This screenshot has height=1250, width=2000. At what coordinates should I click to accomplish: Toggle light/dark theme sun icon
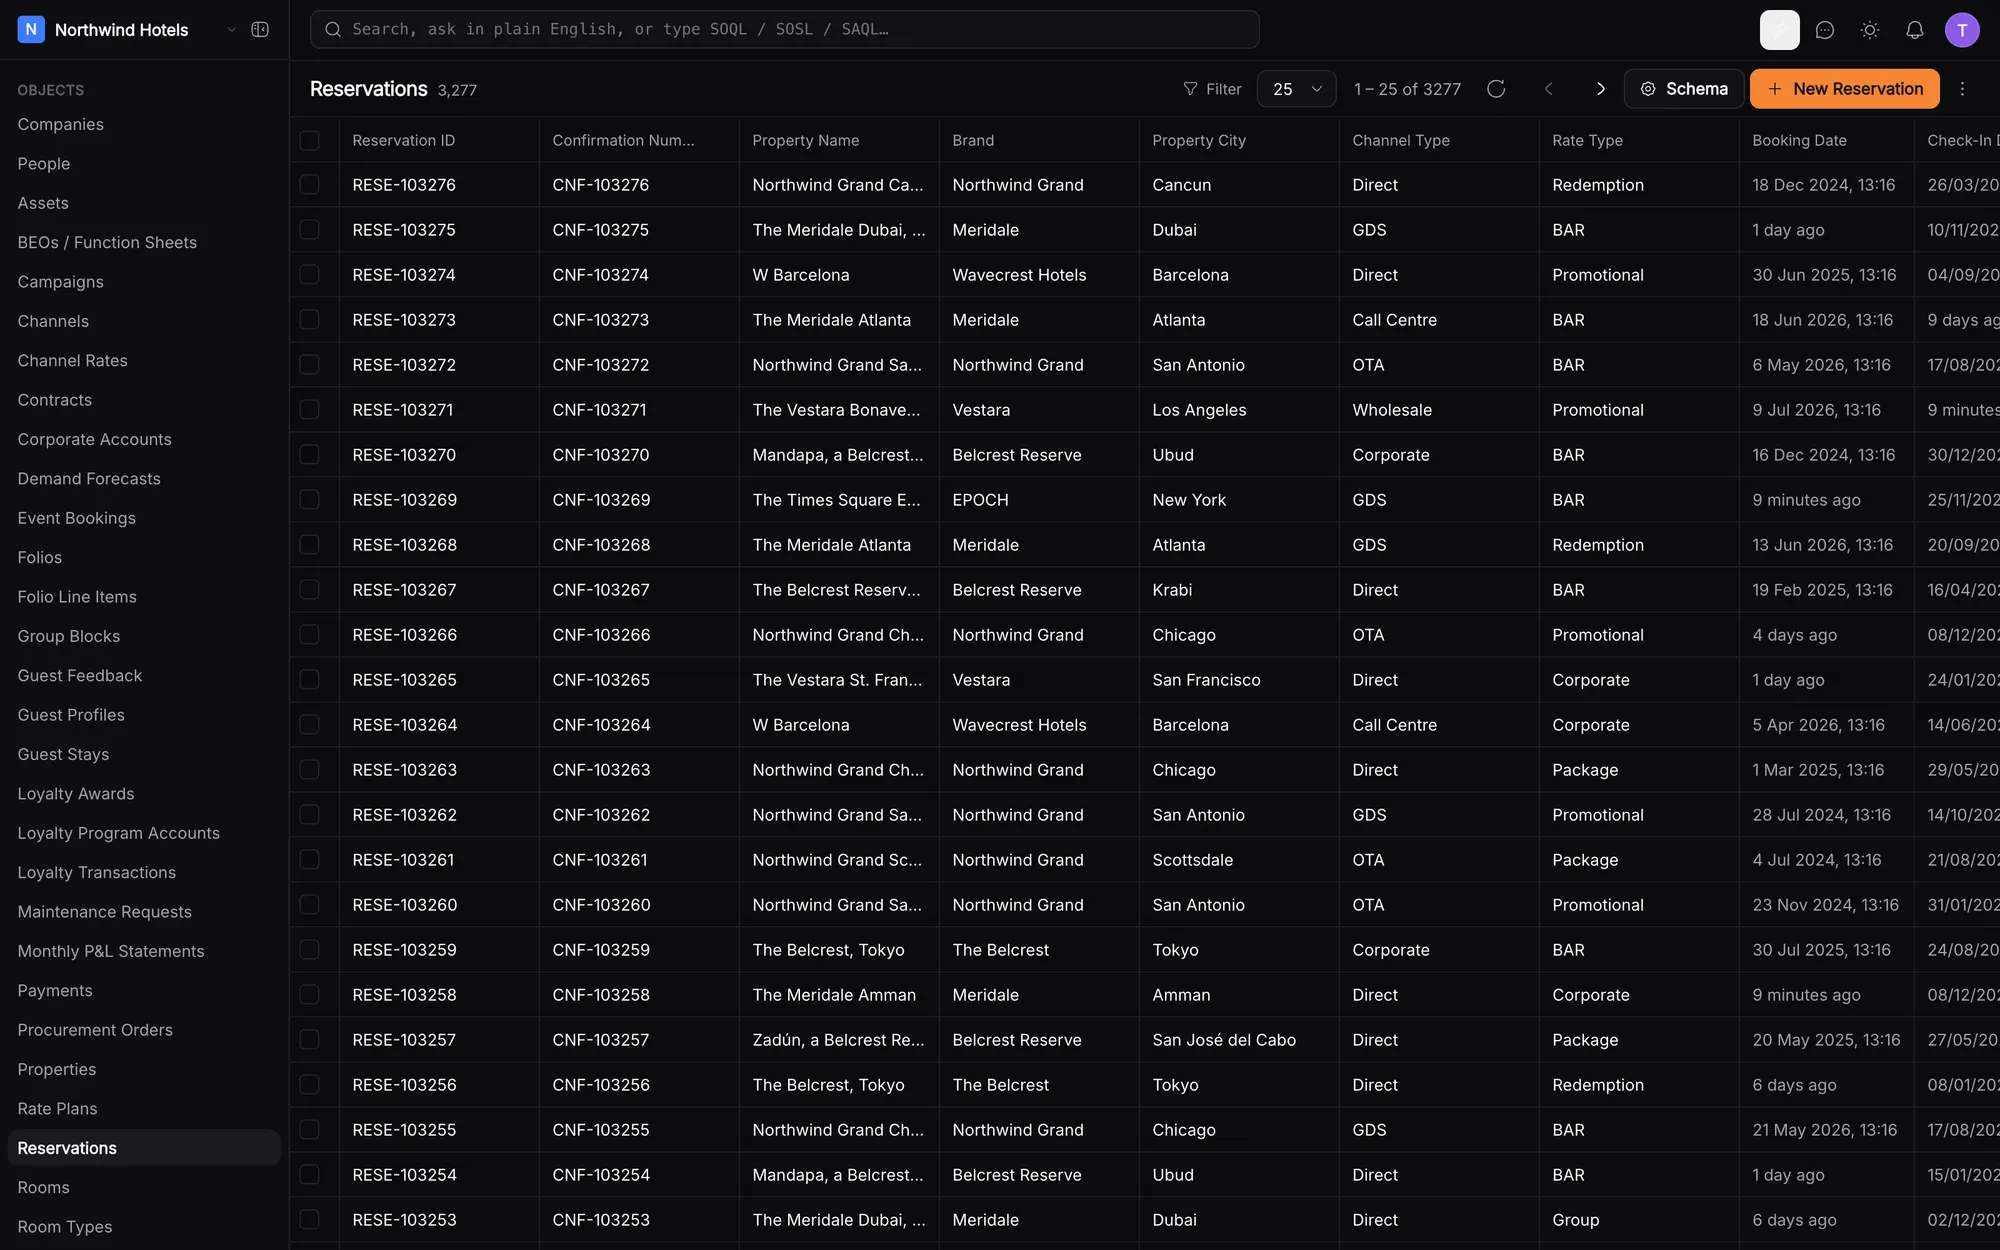click(x=1869, y=30)
